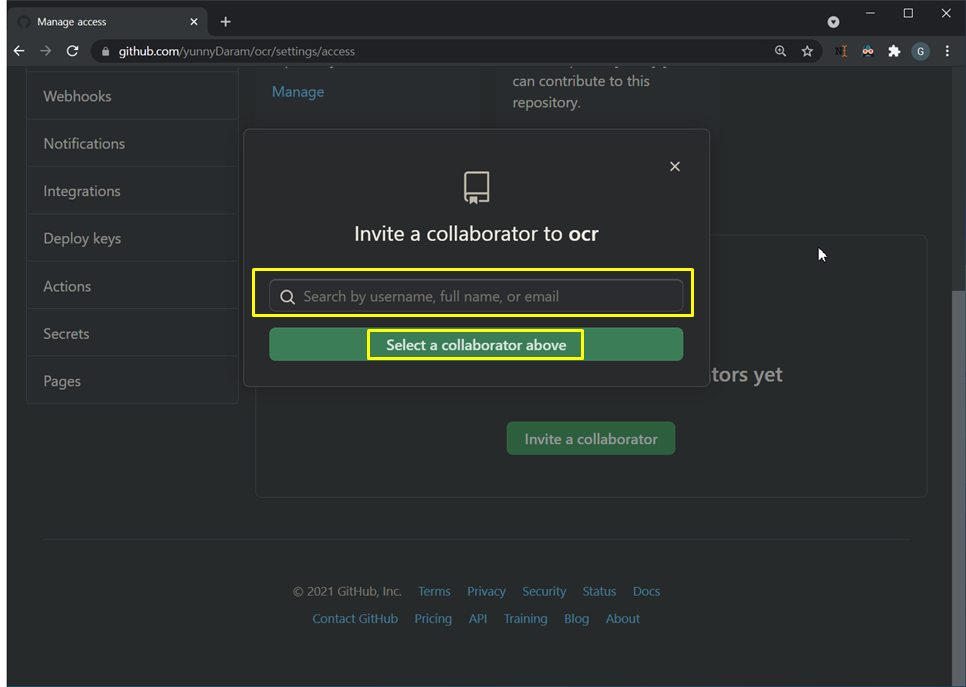Open the Docs footer link
The image size is (966, 687).
[x=646, y=591]
